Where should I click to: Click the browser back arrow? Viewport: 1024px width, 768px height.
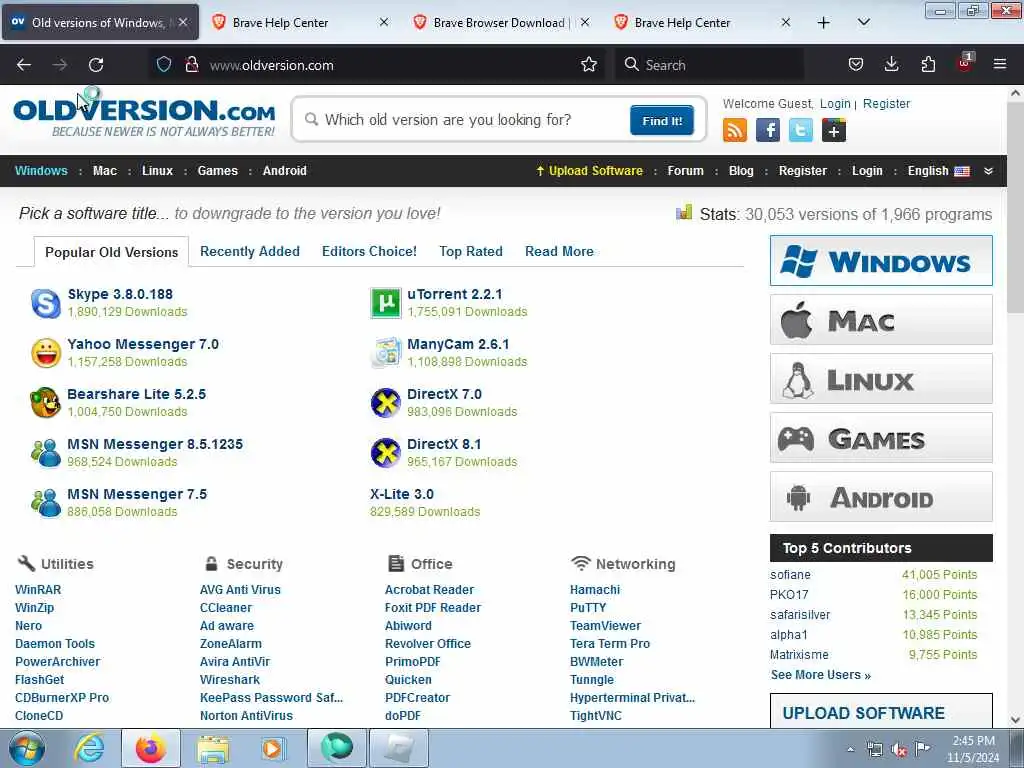[24, 65]
